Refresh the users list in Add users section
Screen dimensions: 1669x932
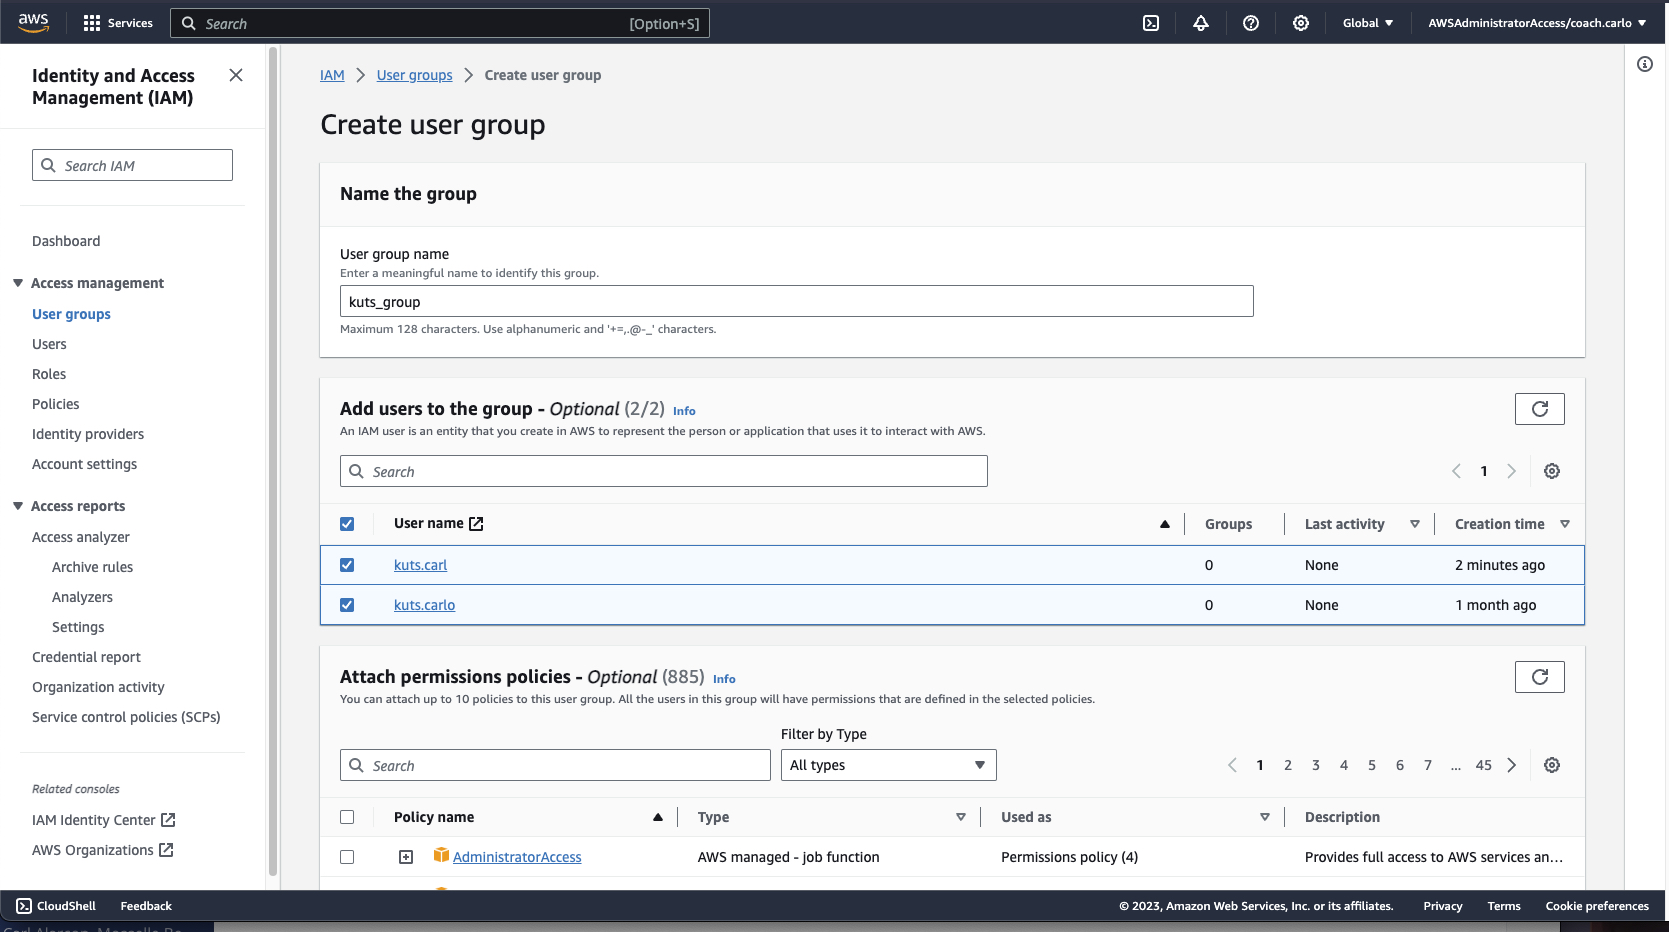click(1539, 409)
